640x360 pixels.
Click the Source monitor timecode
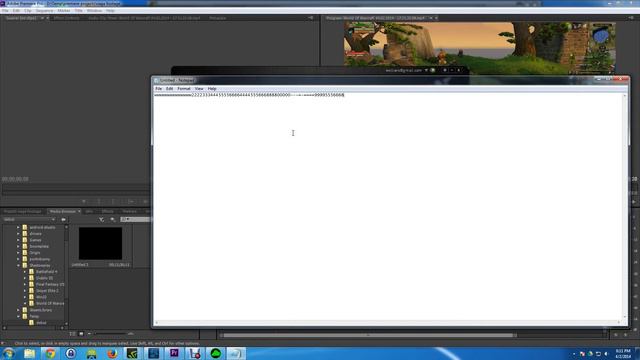(x=15, y=179)
